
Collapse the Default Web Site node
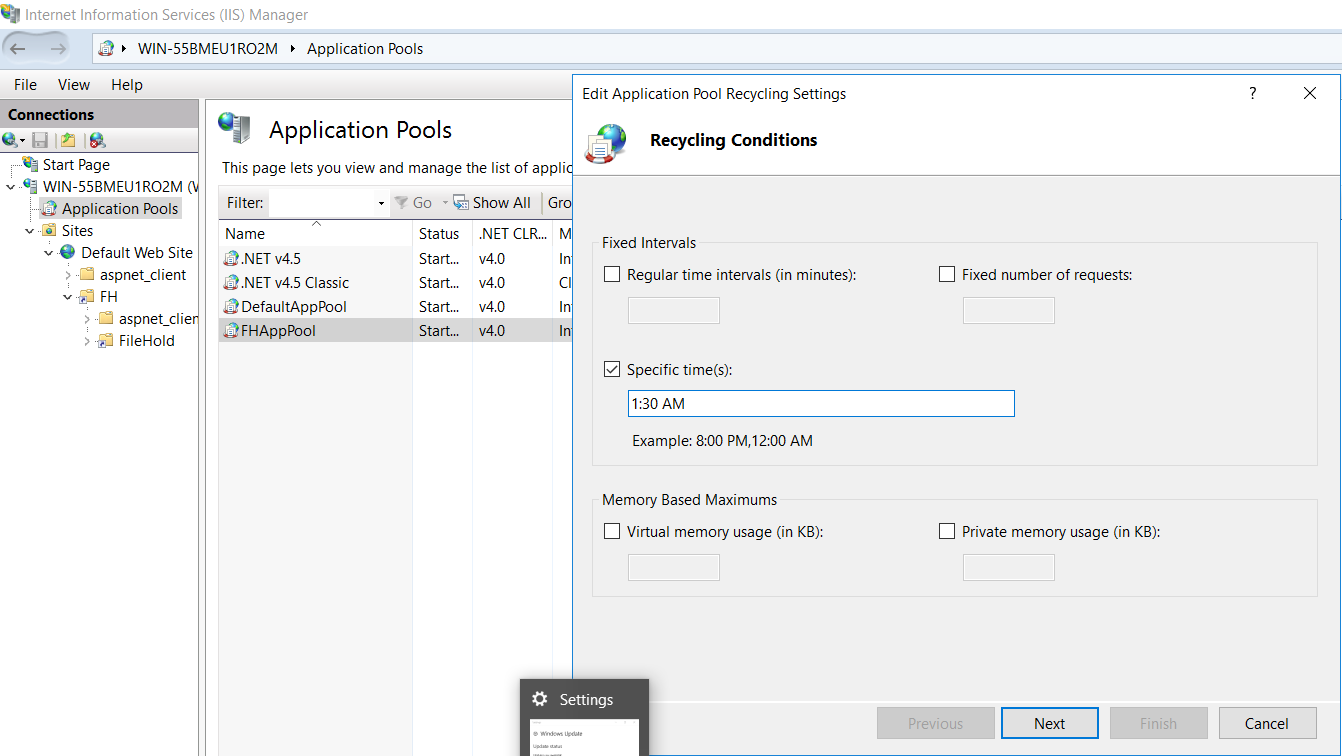48,252
